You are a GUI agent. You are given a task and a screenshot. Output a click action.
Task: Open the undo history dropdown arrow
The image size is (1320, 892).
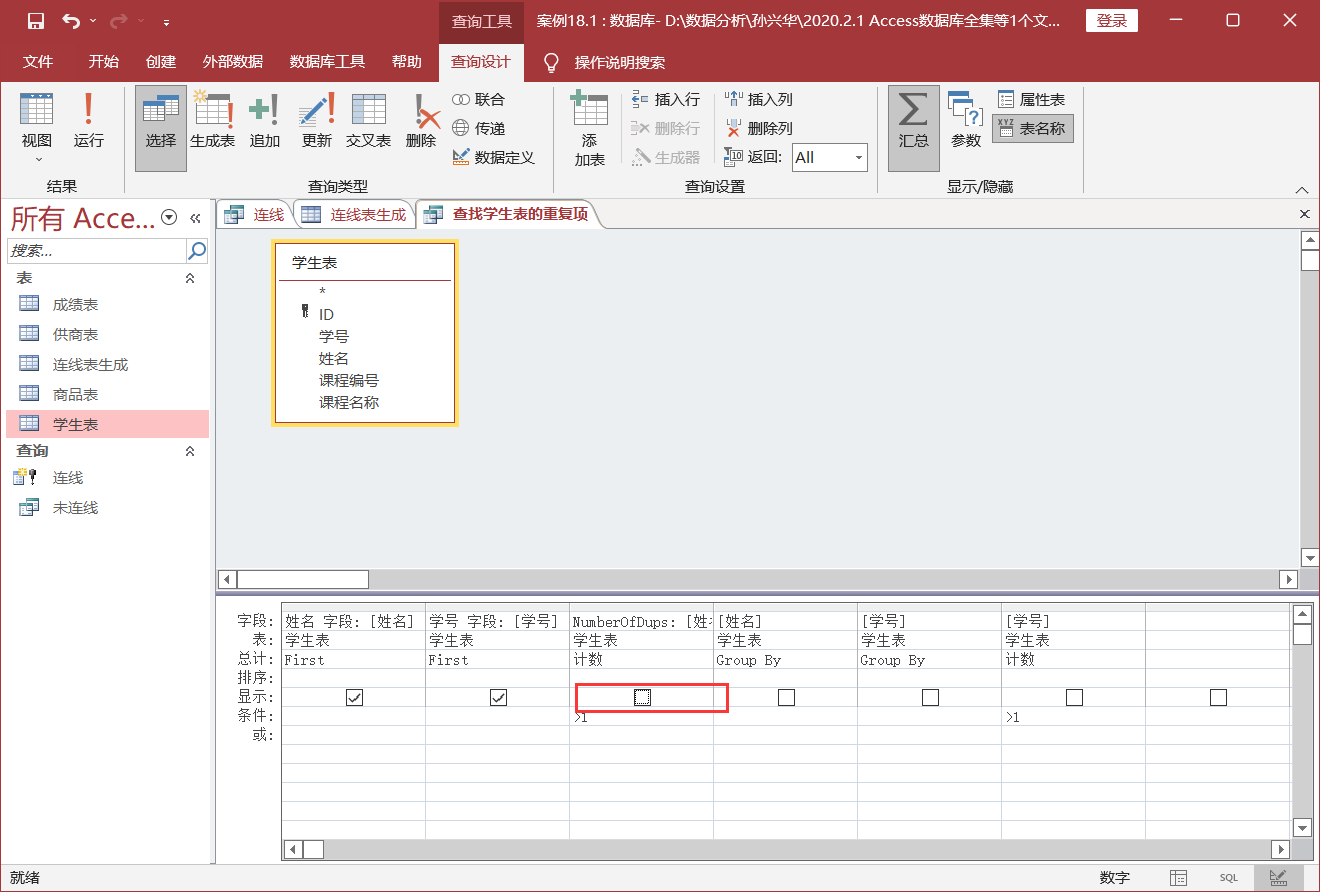[94, 21]
